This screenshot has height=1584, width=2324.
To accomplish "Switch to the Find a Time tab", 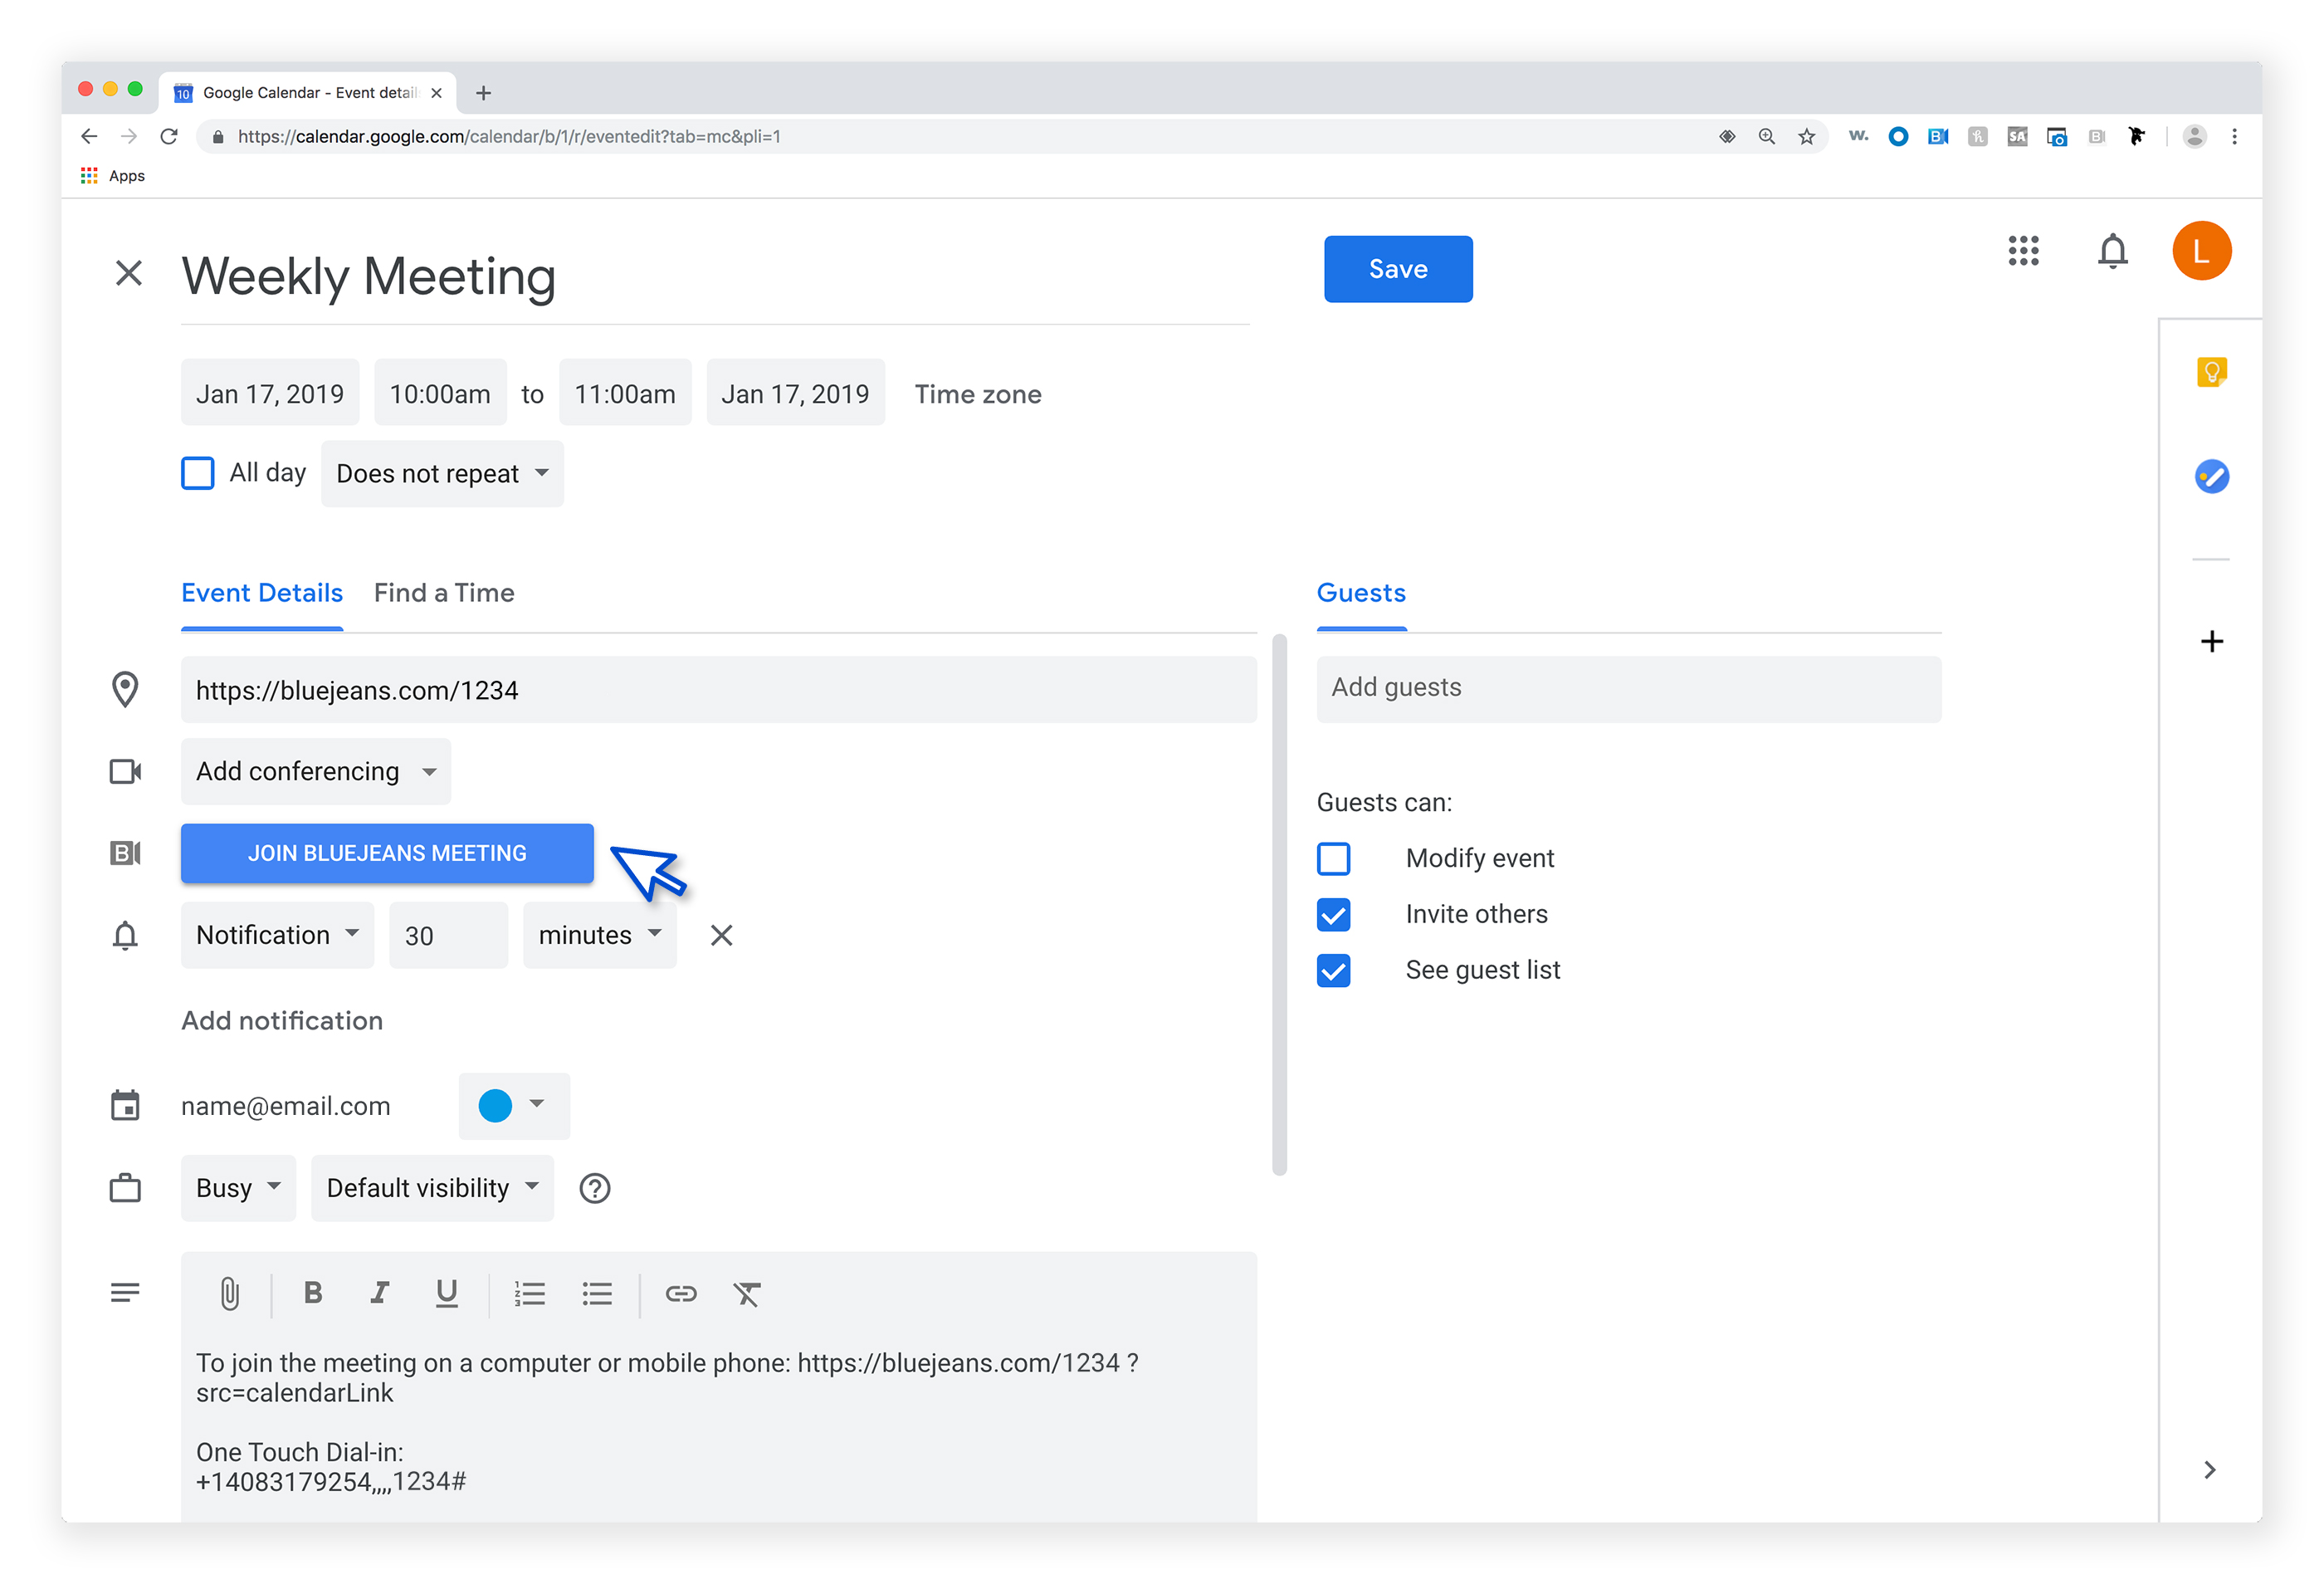I will coord(444,593).
